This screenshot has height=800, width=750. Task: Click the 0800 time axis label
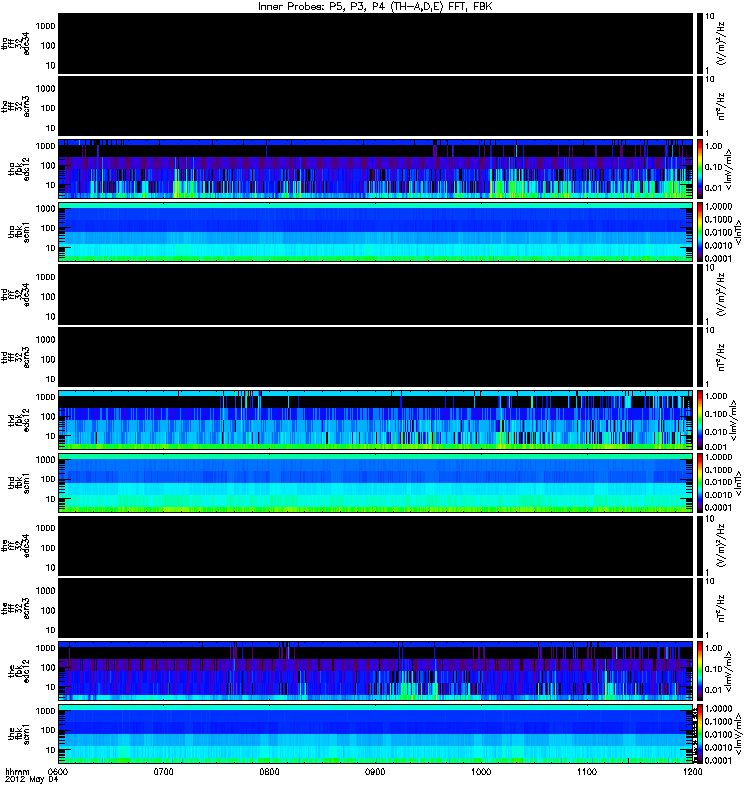(x=269, y=771)
